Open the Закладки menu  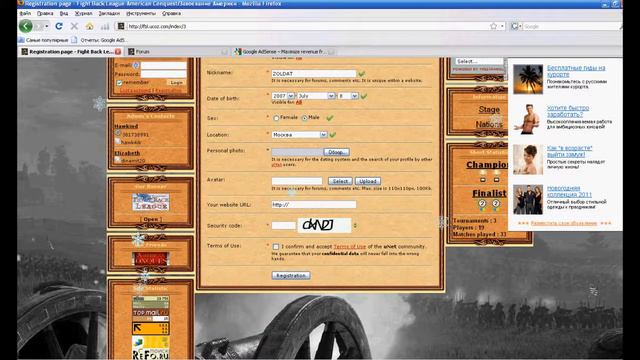[x=109, y=13]
